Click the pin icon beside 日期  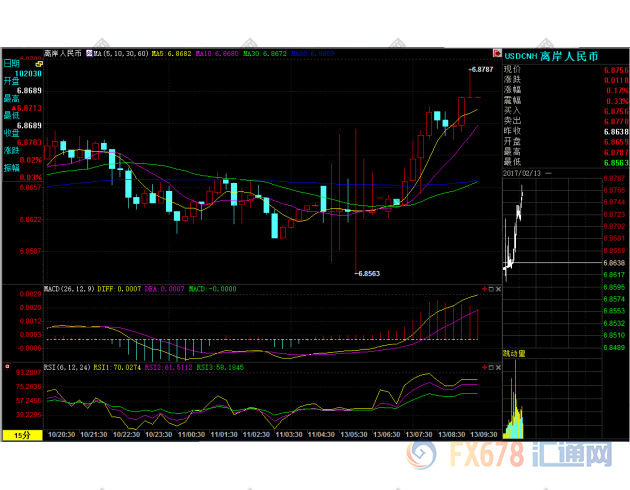tap(39, 62)
